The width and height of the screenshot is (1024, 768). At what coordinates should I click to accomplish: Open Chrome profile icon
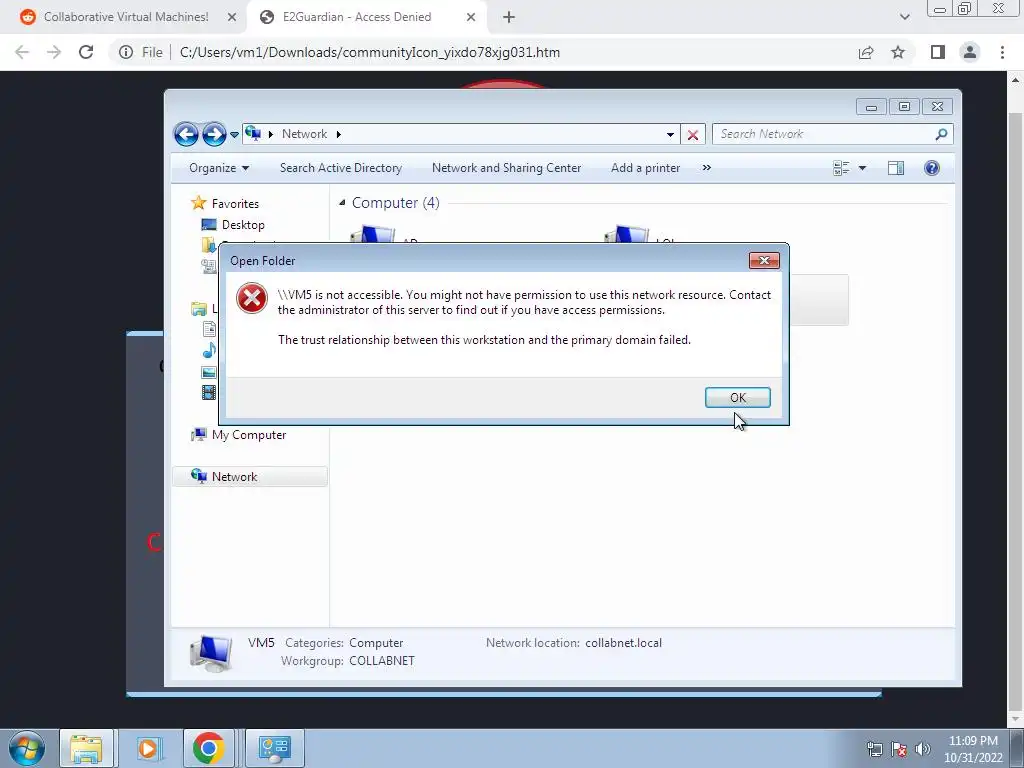pos(970,52)
